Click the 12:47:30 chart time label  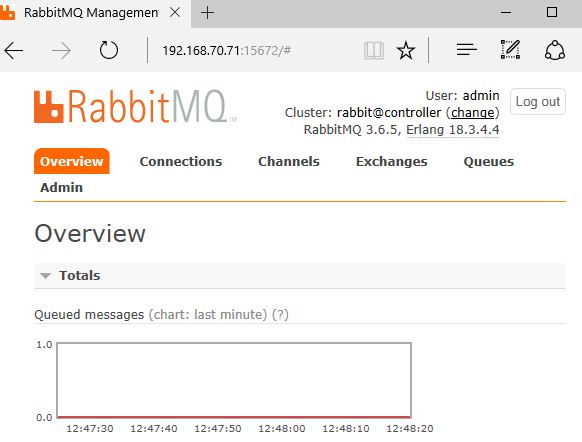90,429
